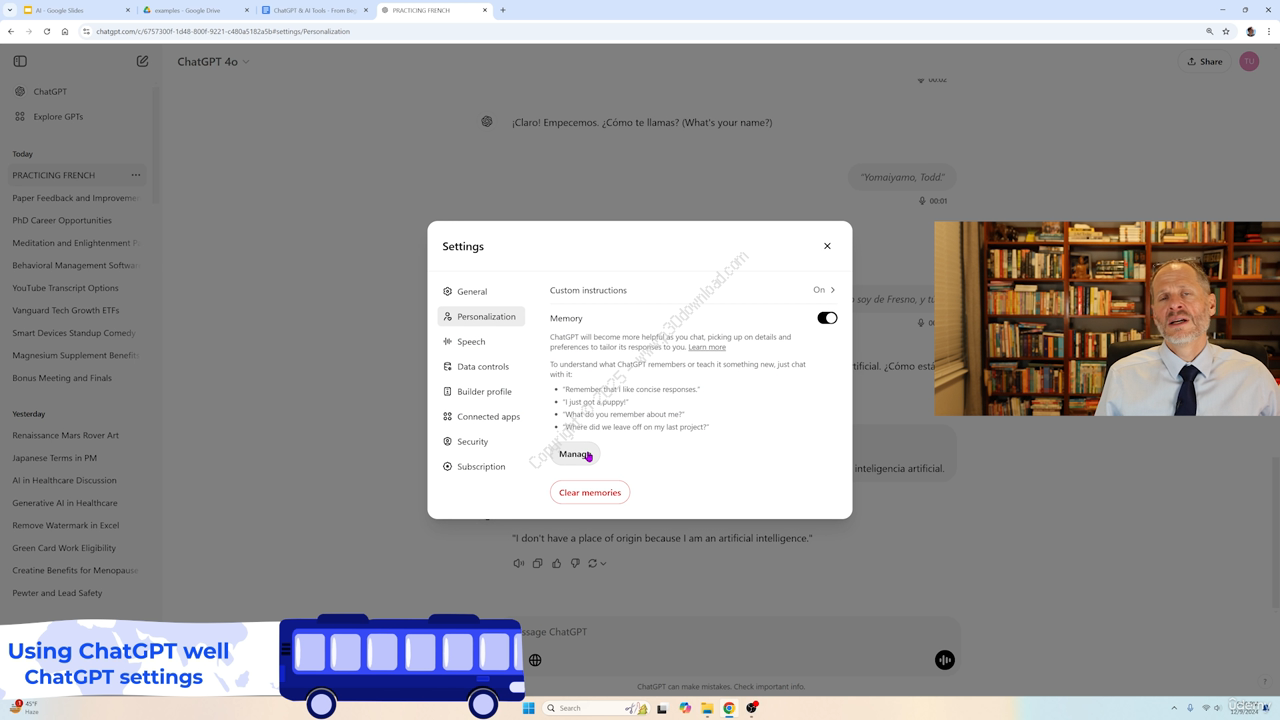Open Builder profile settings
Image resolution: width=1280 pixels, height=720 pixels.
pyautogui.click(x=481, y=391)
